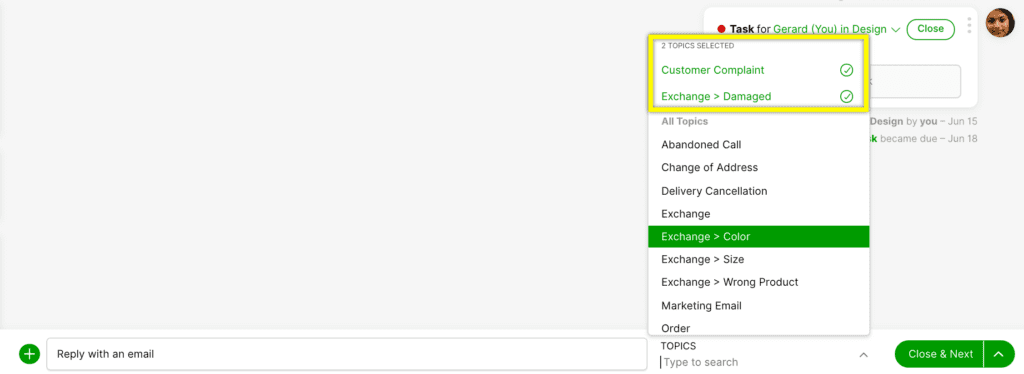The image size is (1024, 374).
Task: Click the Type to search topics field
Action: tap(758, 362)
